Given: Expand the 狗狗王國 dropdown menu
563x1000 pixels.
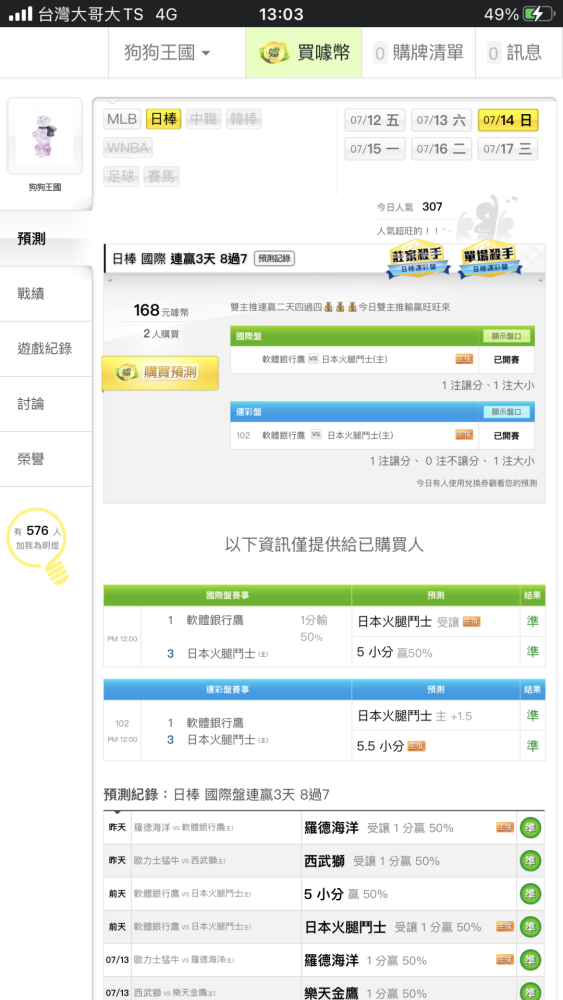Looking at the screenshot, I should [167, 52].
